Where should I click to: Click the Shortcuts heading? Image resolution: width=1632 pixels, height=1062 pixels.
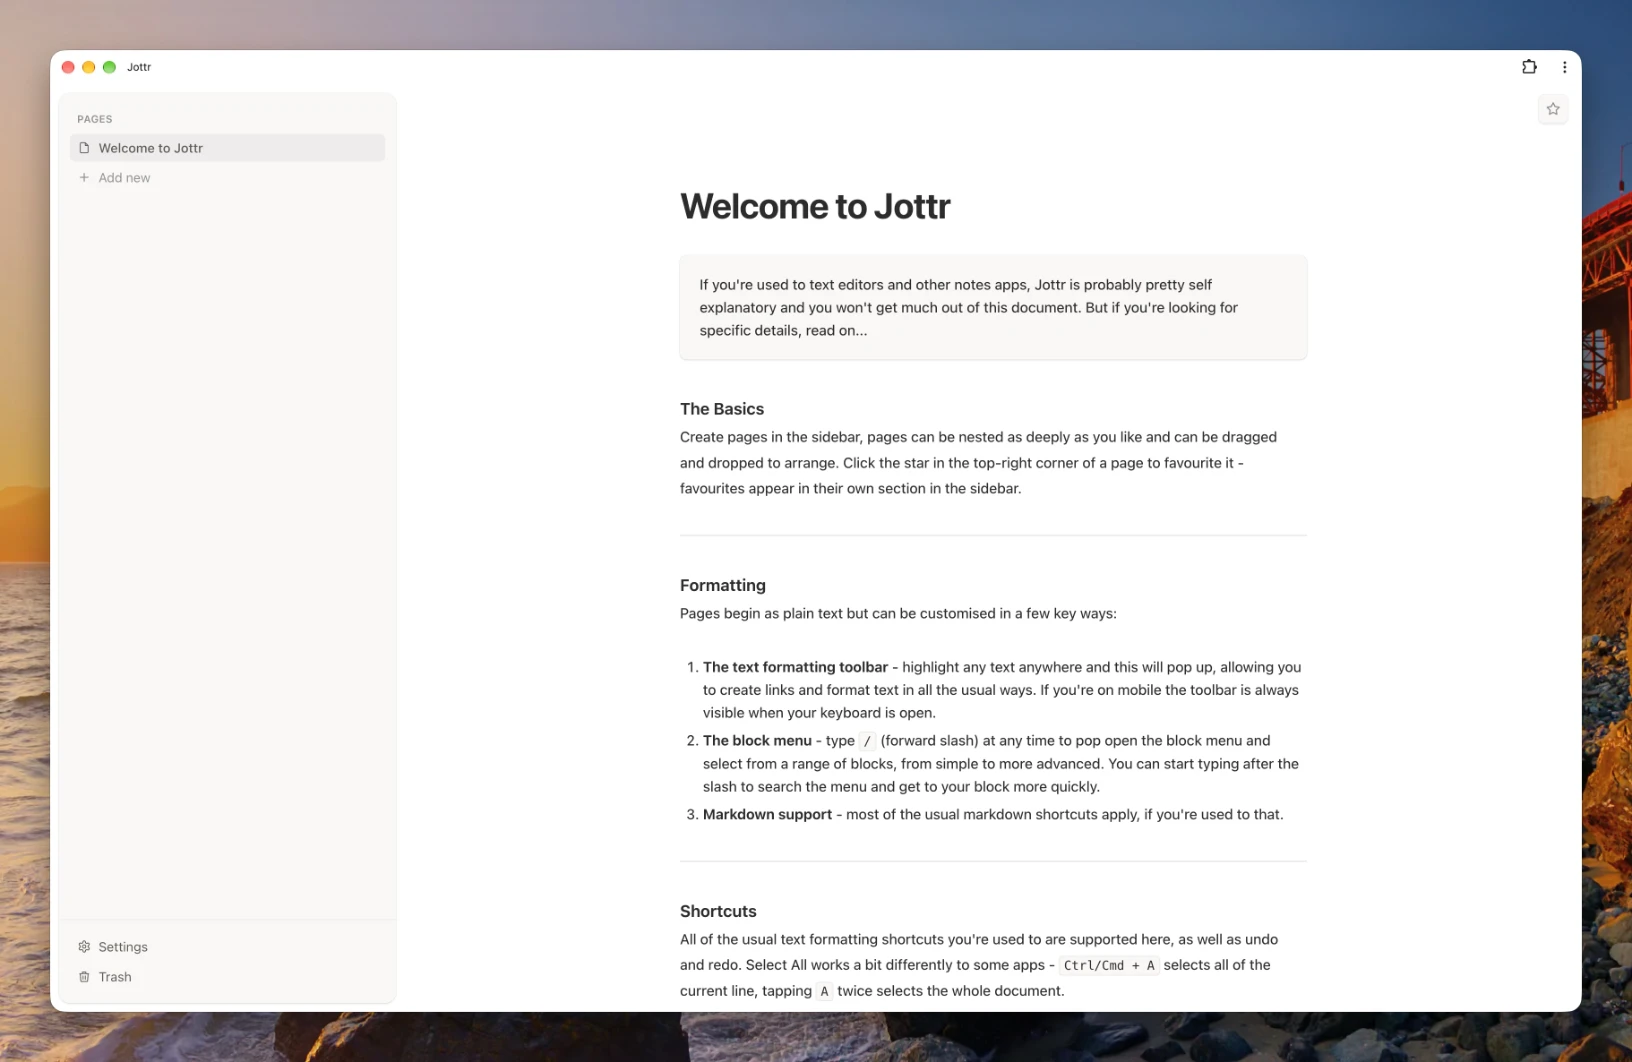point(718,911)
